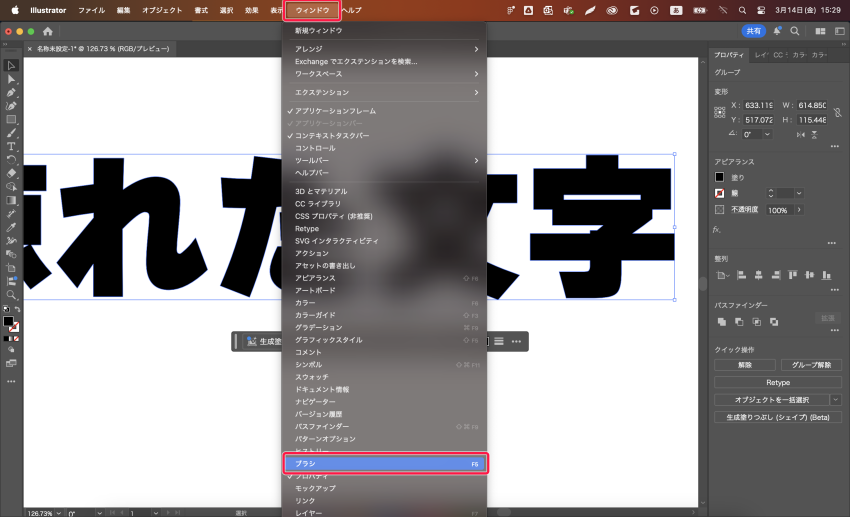Expand the エクステンション submenu
The height and width of the screenshot is (517, 850).
click(385, 92)
